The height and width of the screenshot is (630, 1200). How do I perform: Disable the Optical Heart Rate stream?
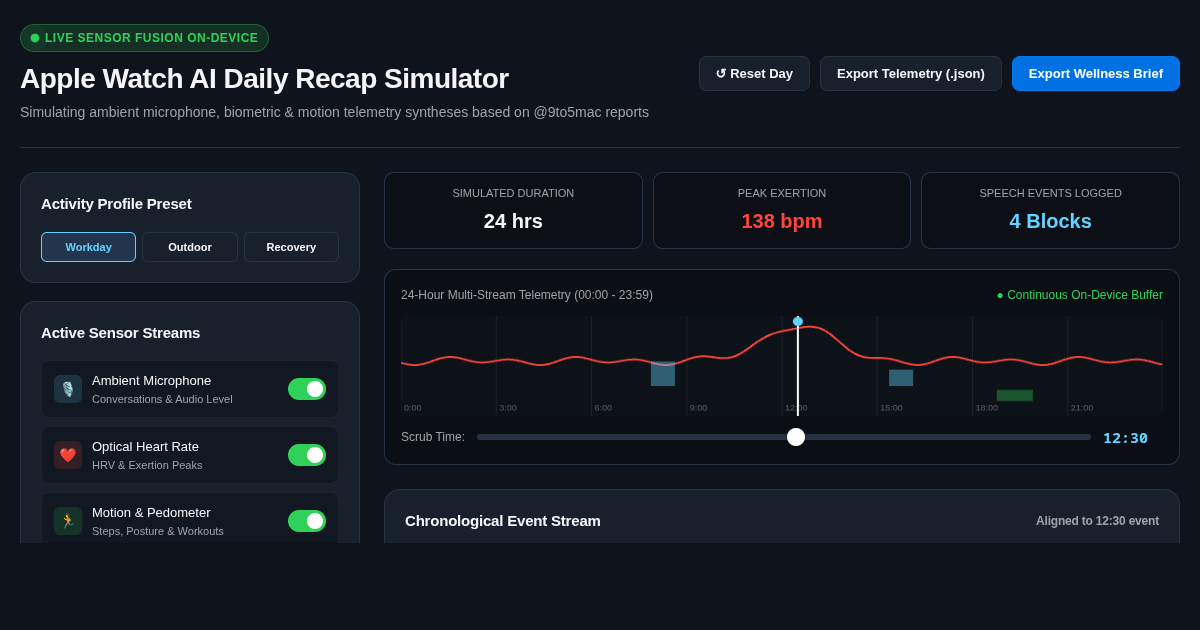pyautogui.click(x=307, y=455)
